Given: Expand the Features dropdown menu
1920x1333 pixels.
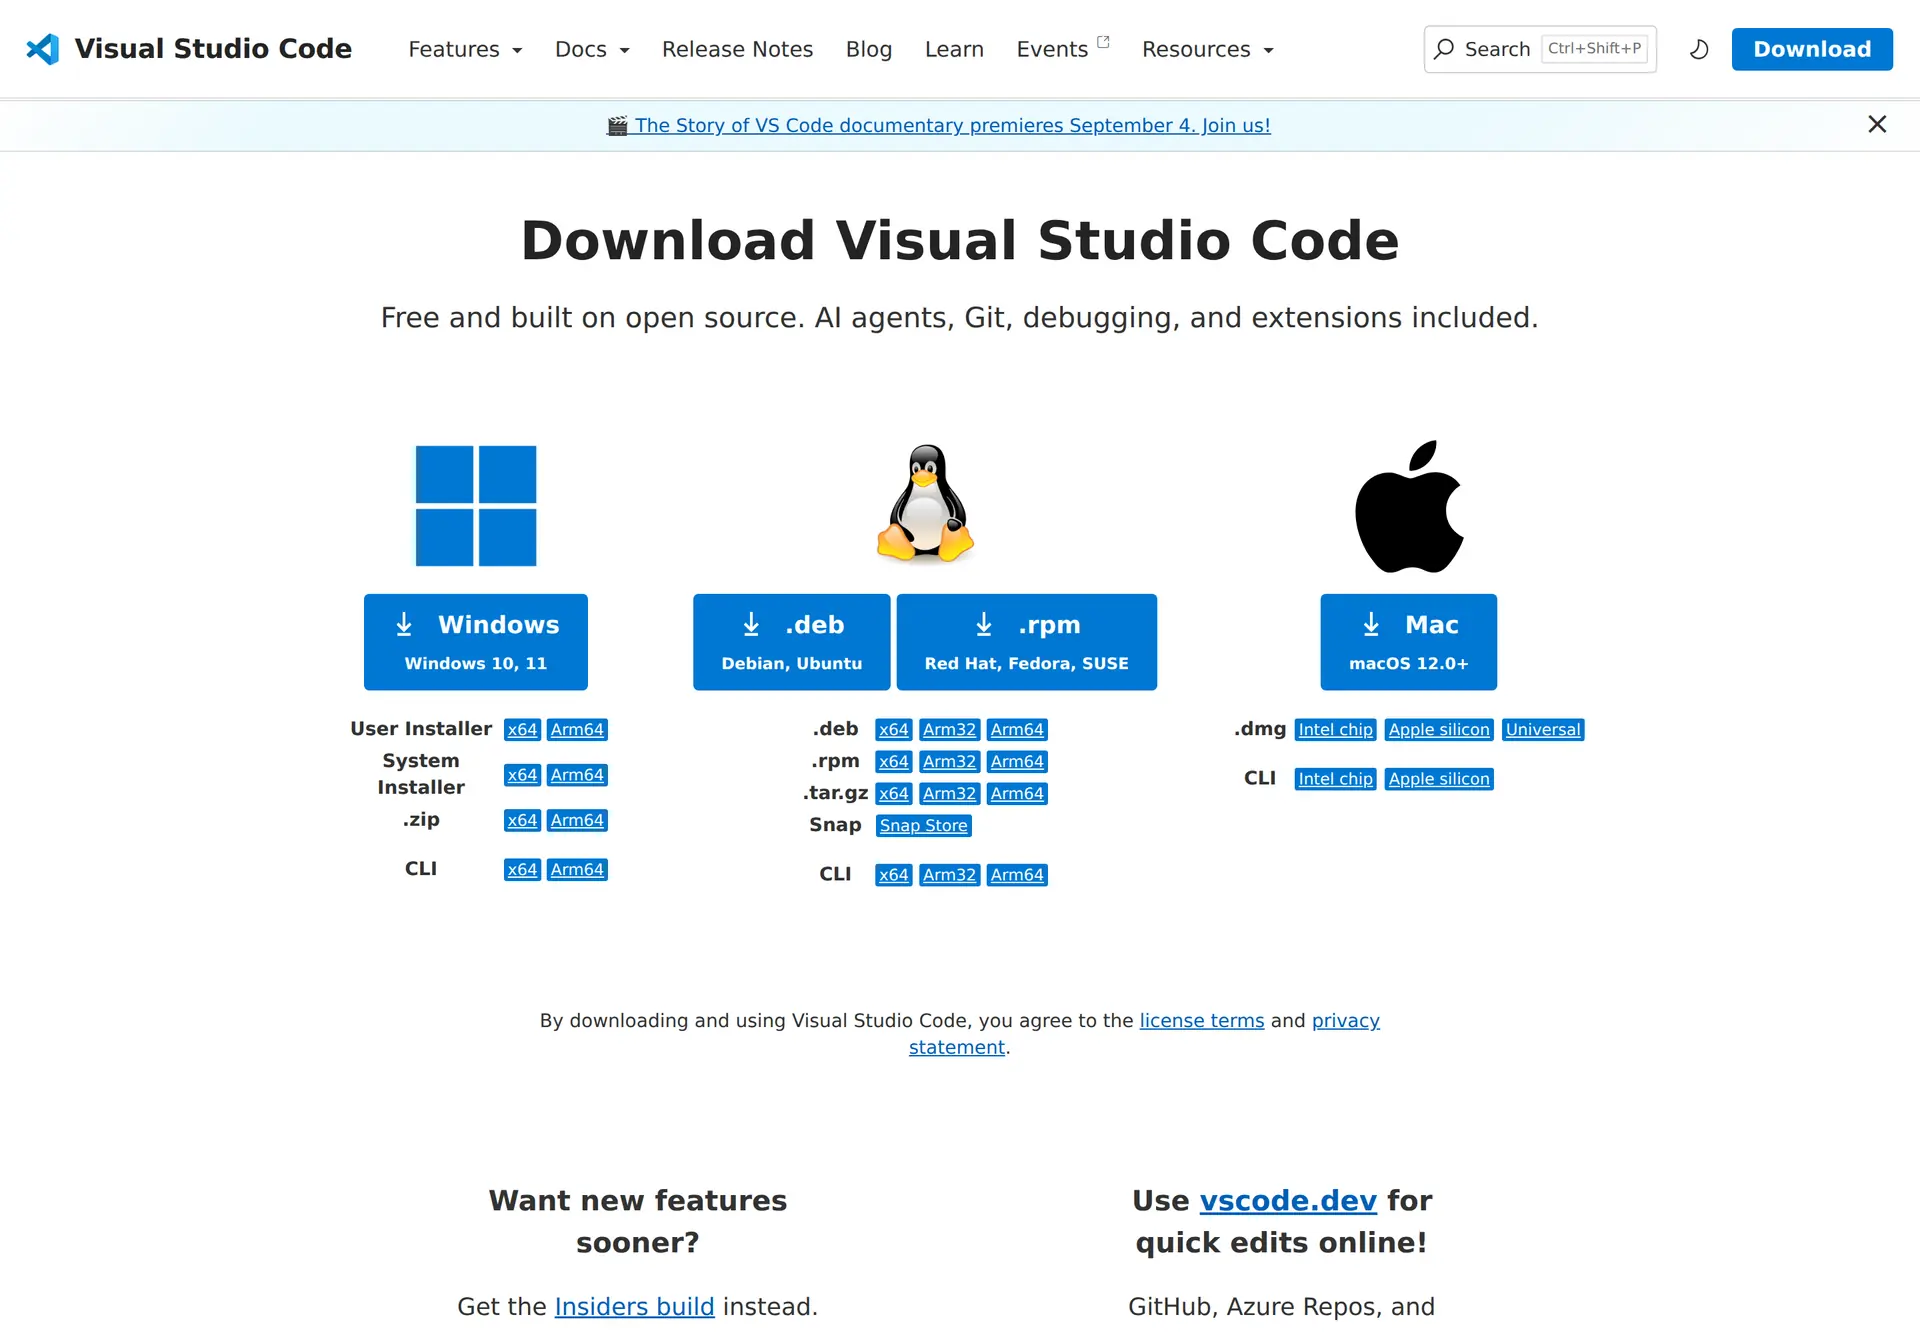Looking at the screenshot, I should click(x=465, y=49).
